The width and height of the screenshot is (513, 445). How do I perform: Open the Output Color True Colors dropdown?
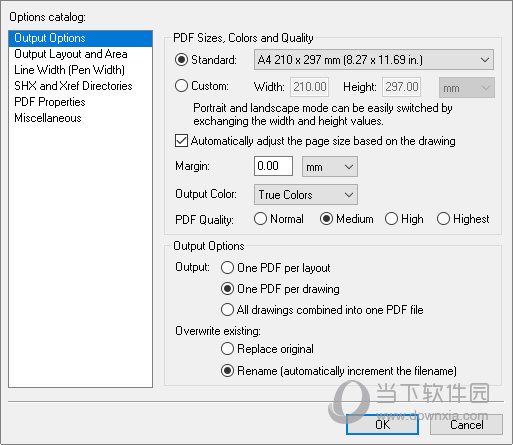click(306, 194)
